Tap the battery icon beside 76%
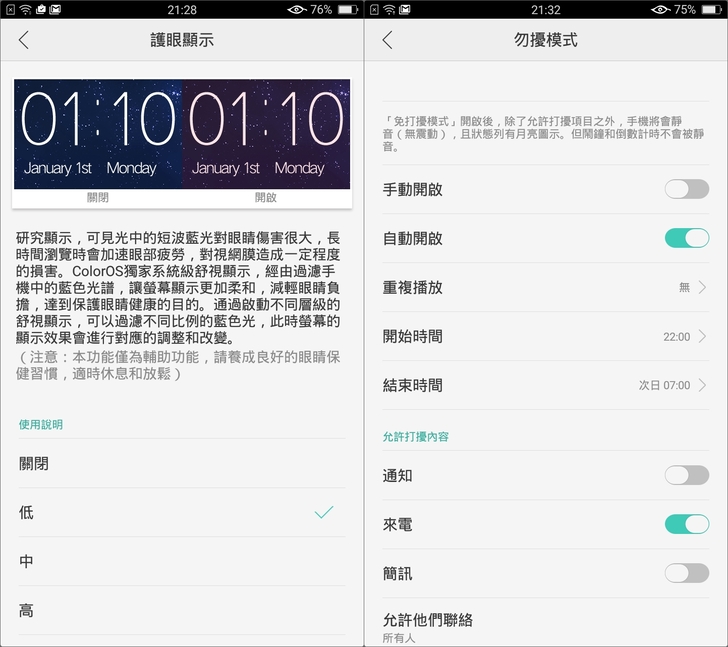 click(348, 9)
